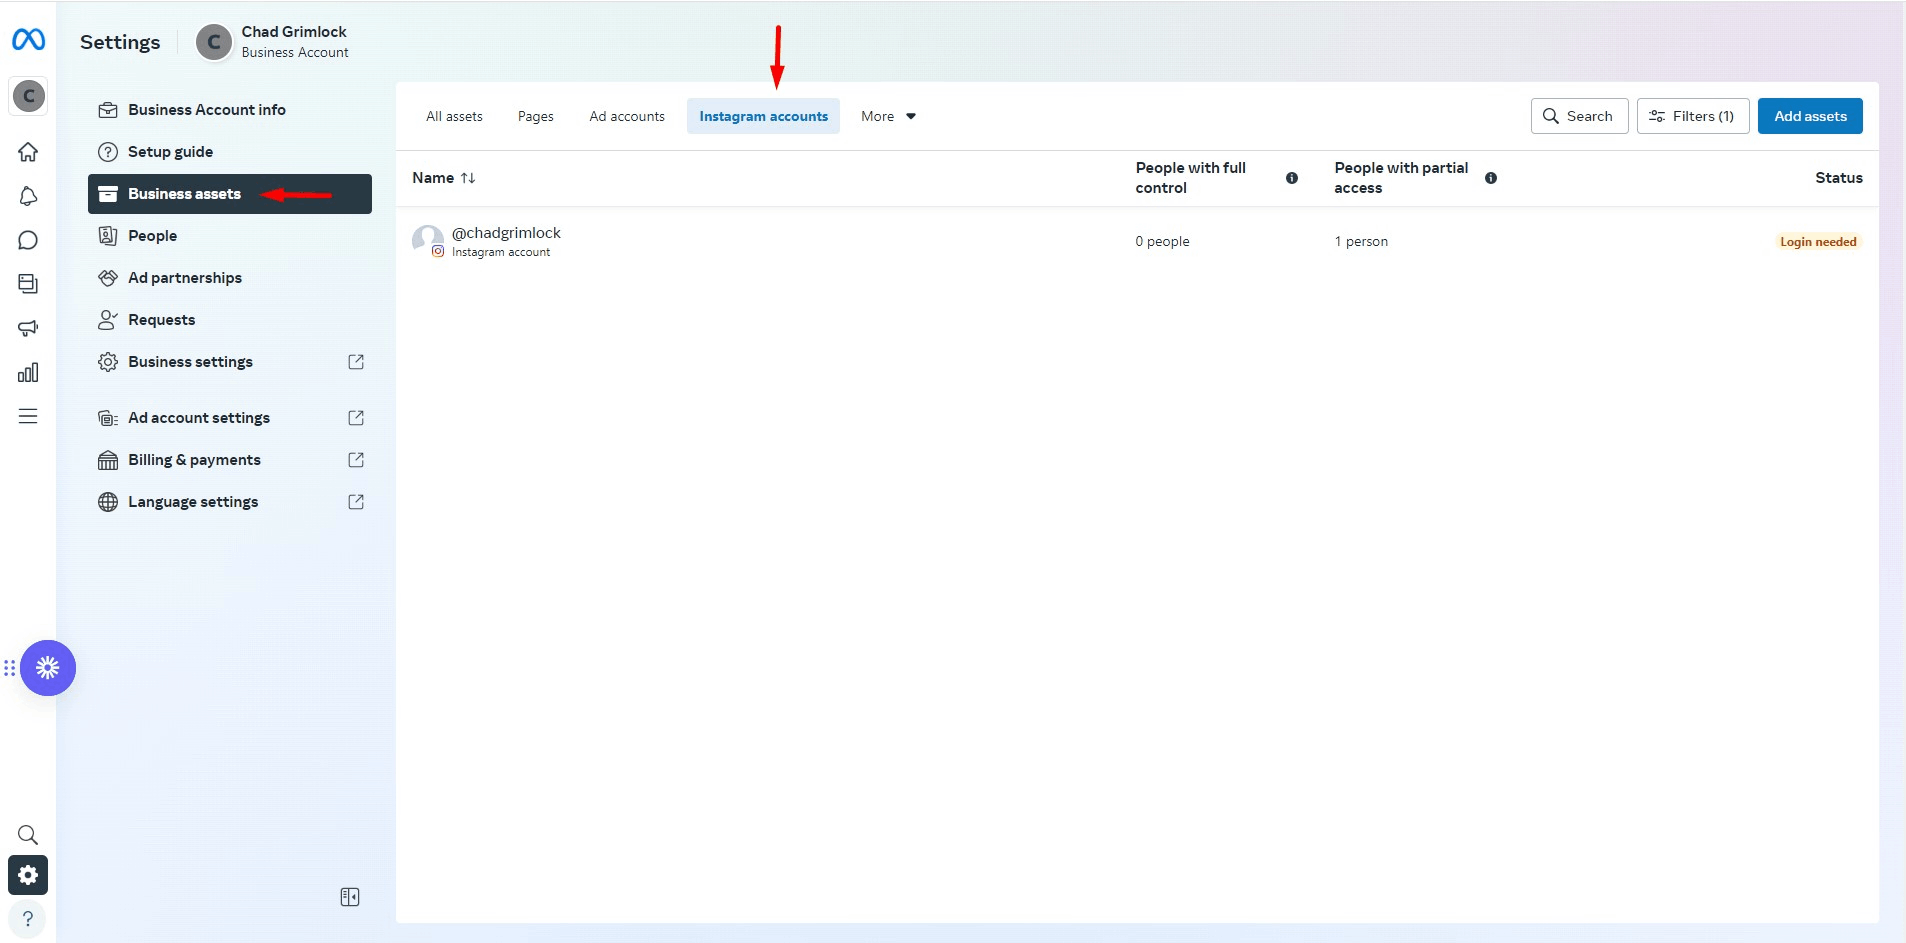This screenshot has height=943, width=1906.
Task: Open People in settings sidebar
Action: [x=230, y=236]
